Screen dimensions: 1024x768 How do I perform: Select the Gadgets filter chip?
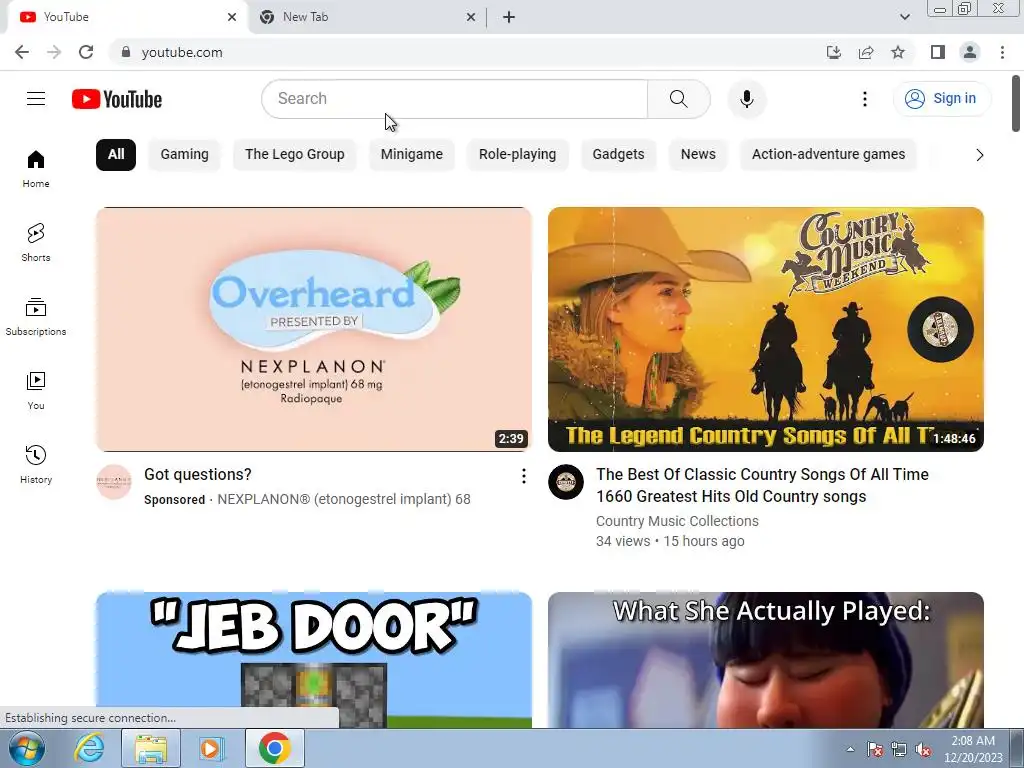tap(618, 155)
